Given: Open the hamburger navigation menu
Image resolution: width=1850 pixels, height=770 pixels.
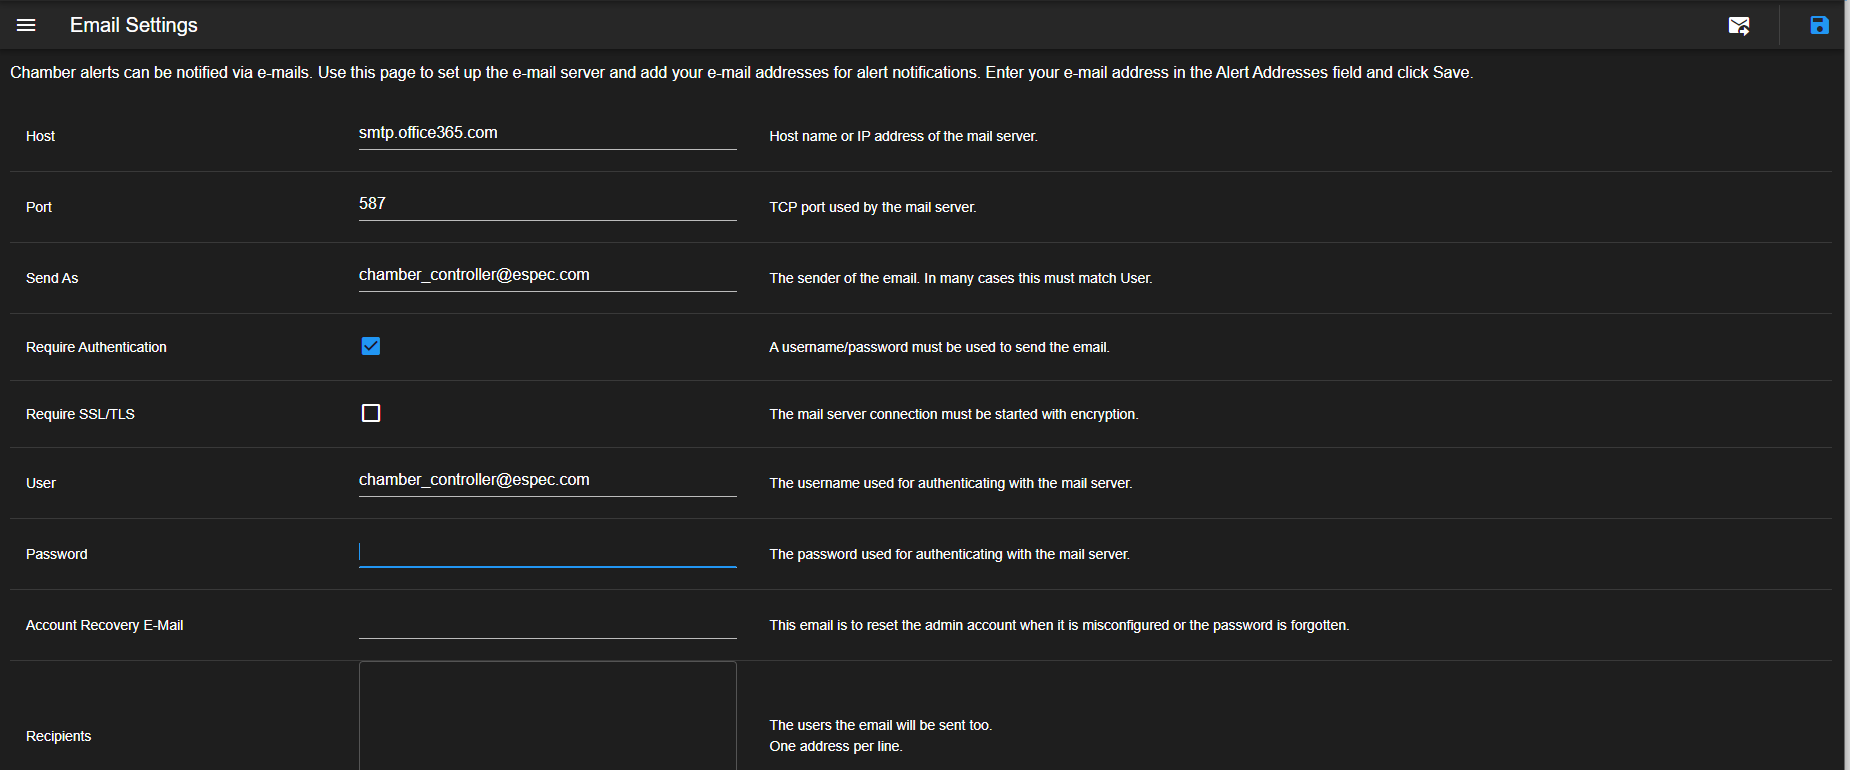Looking at the screenshot, I should pyautogui.click(x=26, y=25).
